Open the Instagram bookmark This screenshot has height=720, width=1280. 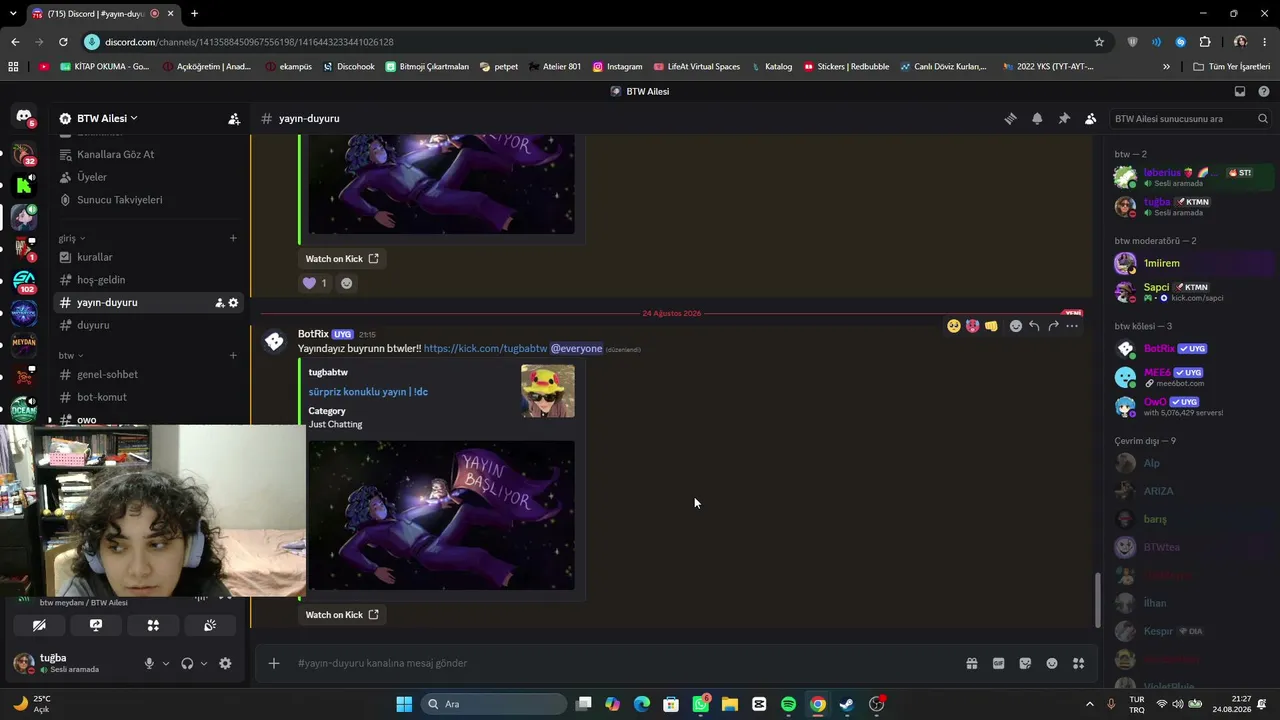tap(617, 67)
